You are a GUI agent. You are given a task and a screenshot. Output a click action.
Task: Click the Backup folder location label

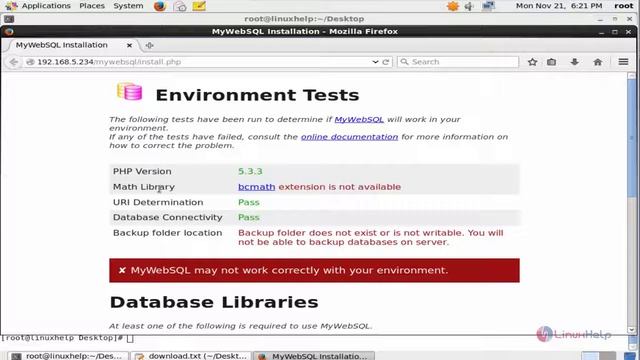167,233
